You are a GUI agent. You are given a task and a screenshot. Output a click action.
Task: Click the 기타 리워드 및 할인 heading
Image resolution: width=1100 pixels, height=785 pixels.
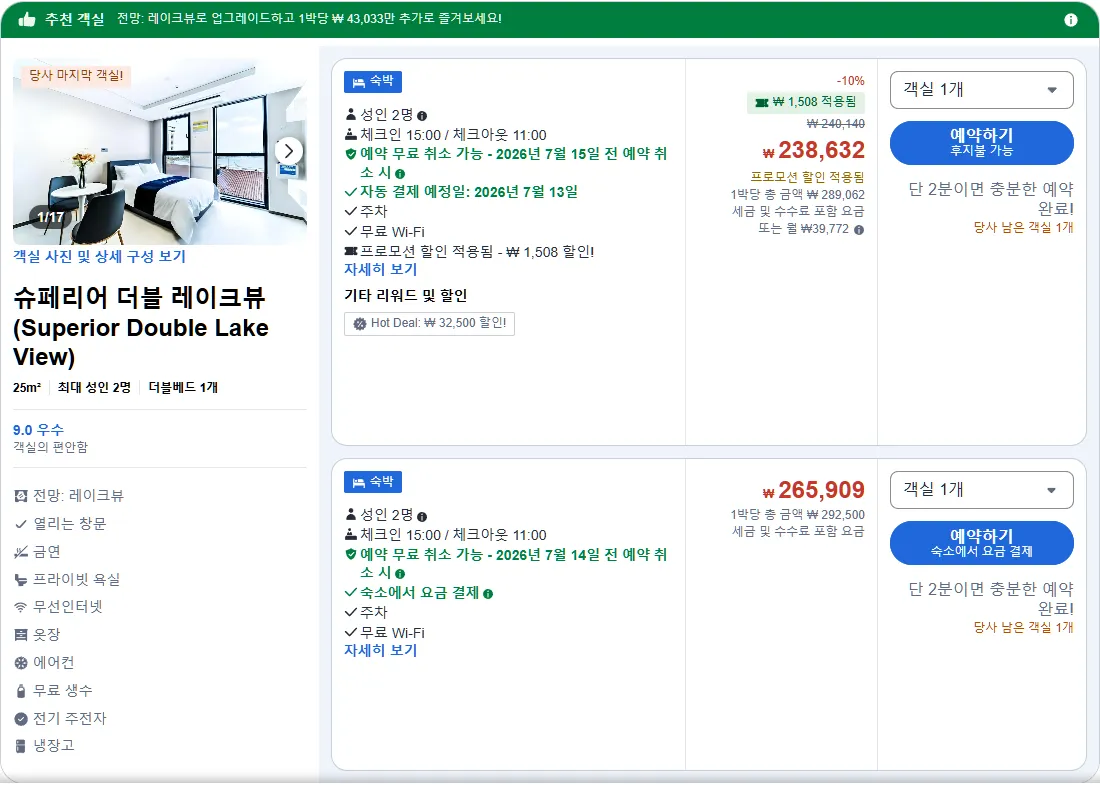pos(405,296)
